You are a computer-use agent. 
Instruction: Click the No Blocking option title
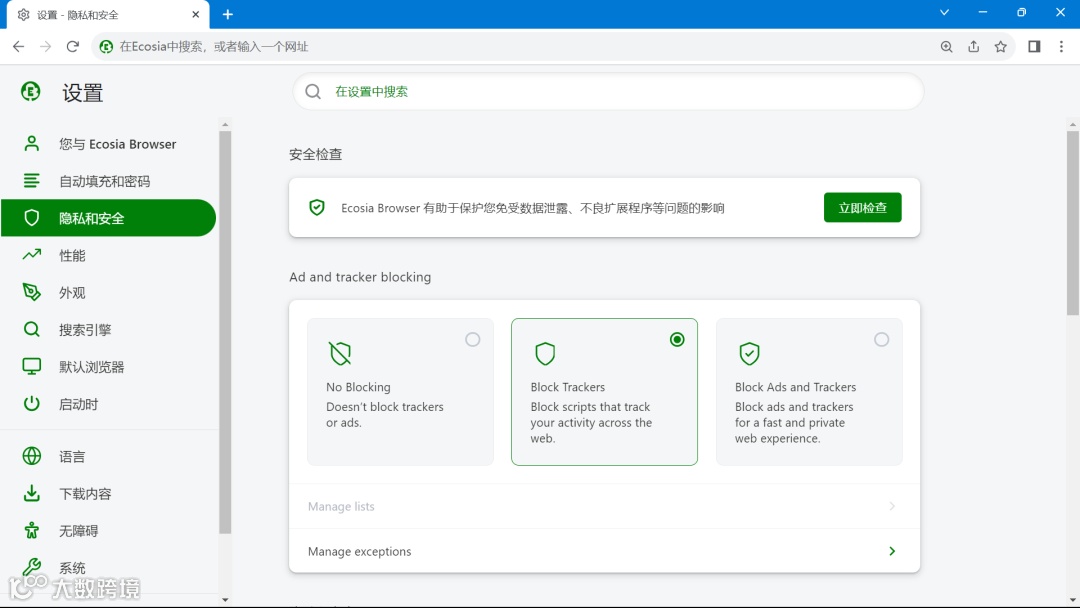[x=358, y=387]
